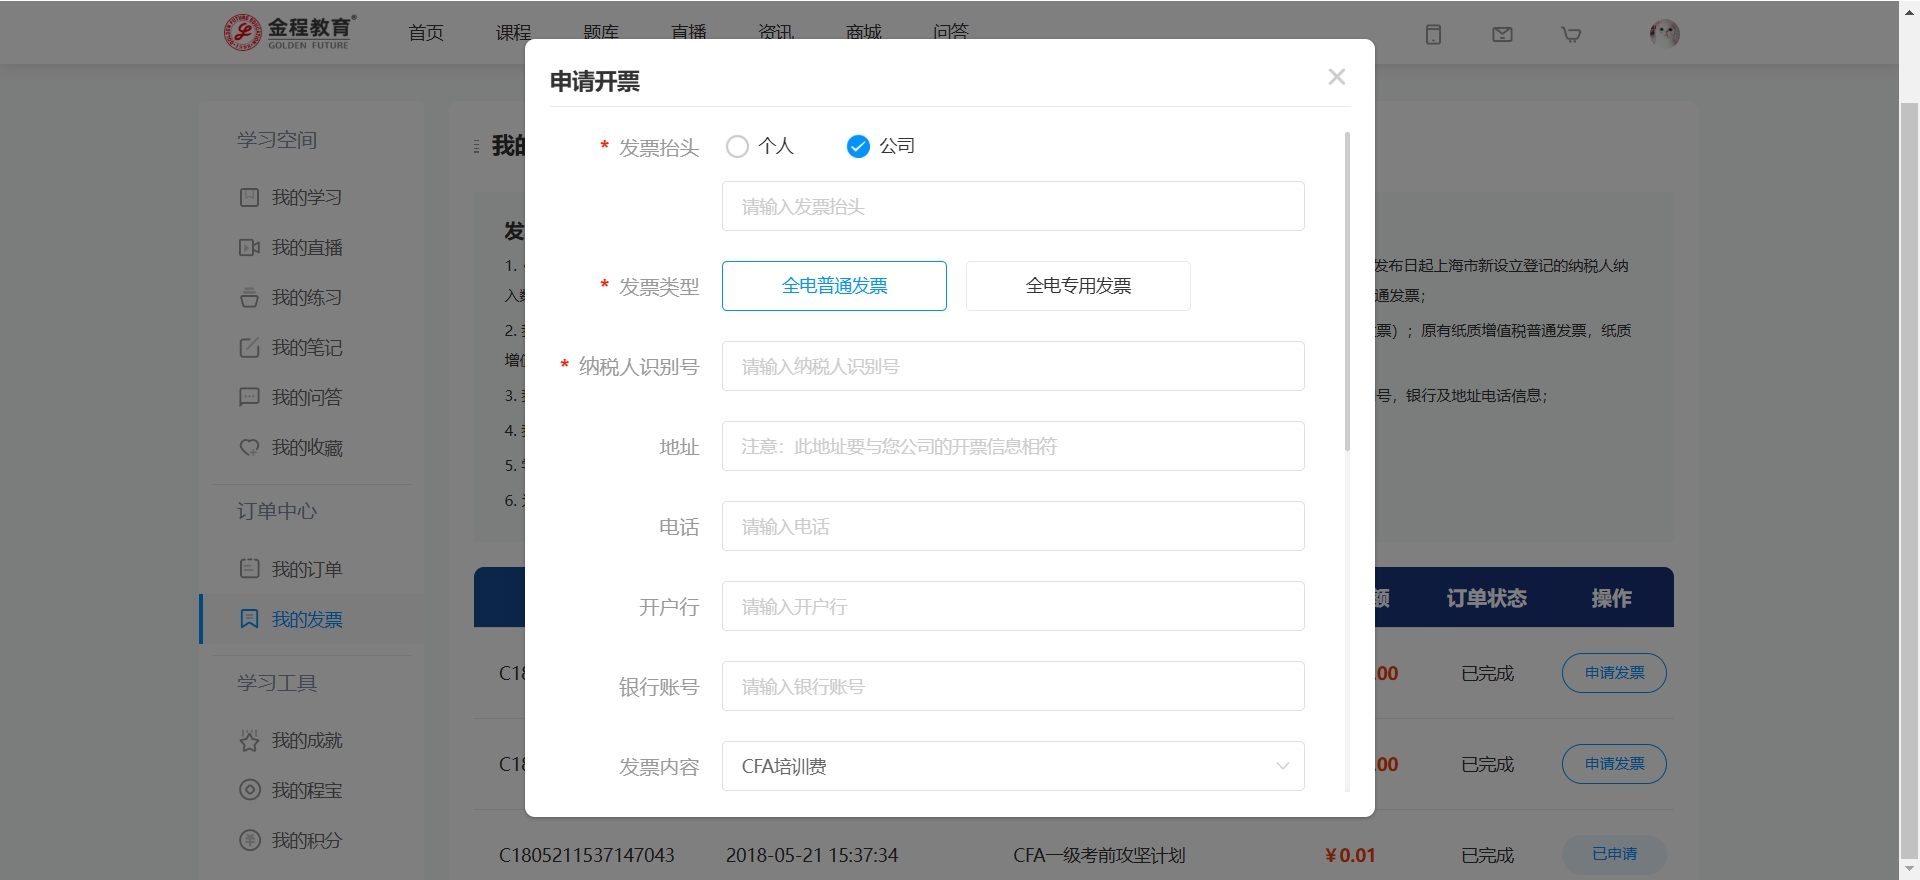Click the mobile phone icon in header

pos(1433,34)
